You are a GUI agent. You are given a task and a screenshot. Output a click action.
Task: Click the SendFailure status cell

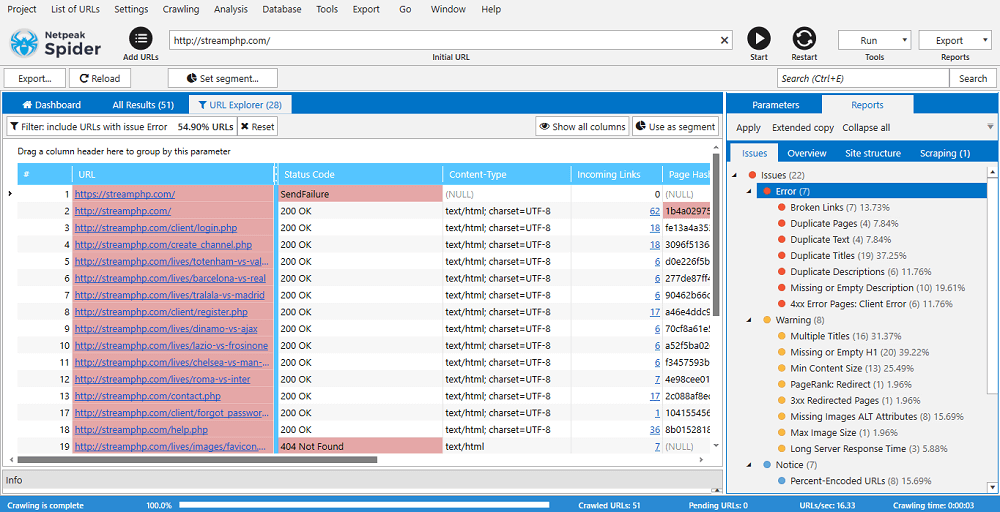(x=360, y=194)
